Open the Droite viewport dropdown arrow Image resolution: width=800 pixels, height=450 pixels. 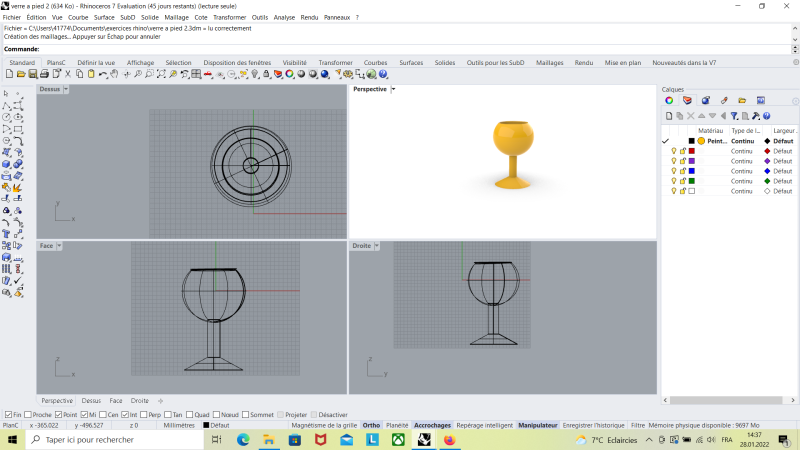pos(378,245)
